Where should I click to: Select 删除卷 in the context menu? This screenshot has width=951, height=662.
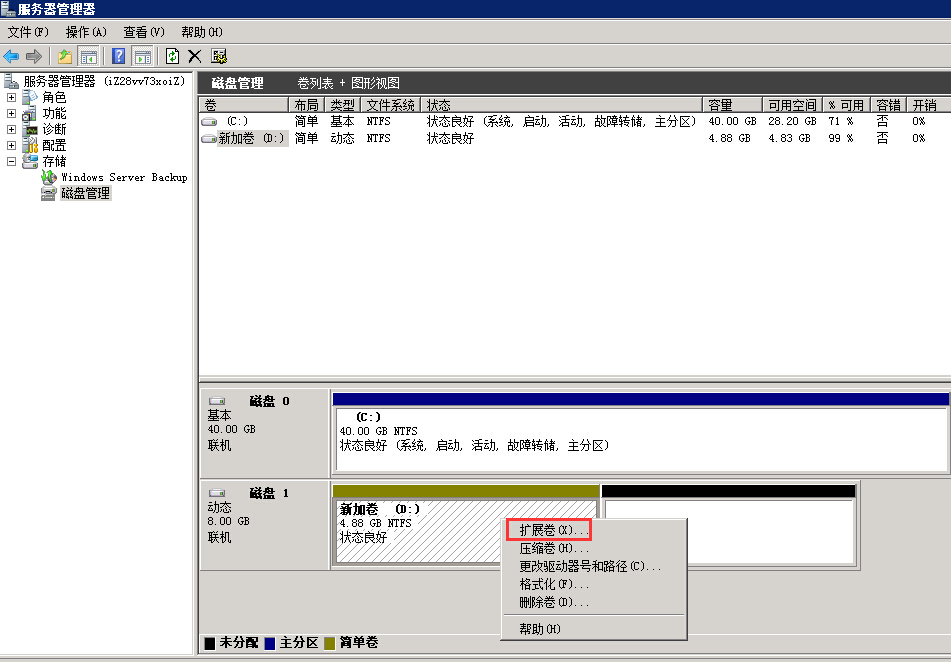(x=553, y=602)
